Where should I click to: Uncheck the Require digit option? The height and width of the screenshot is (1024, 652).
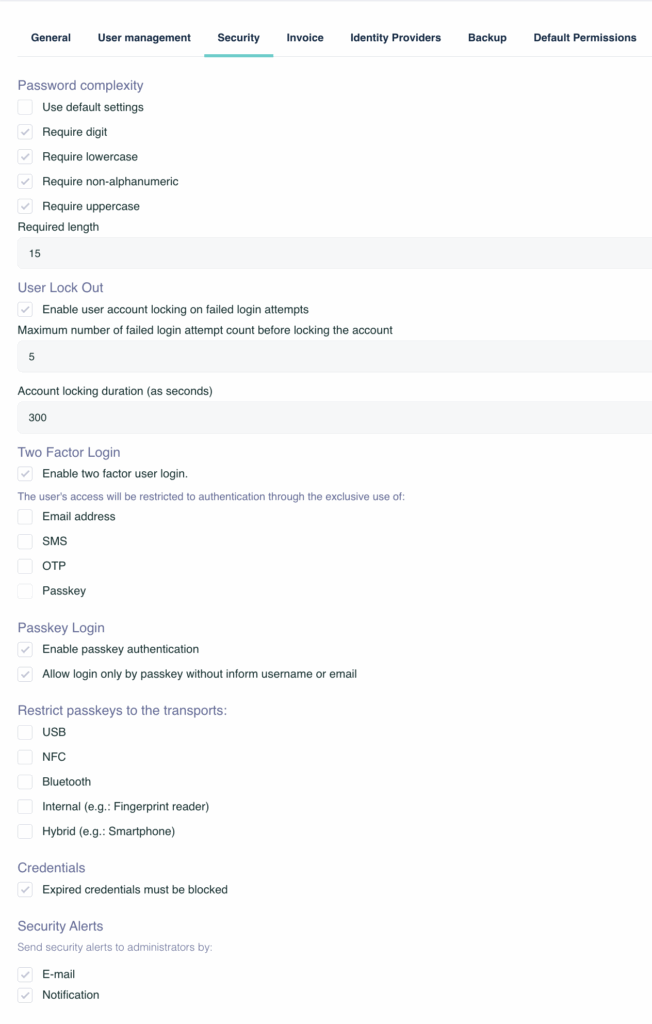pyautogui.click(x=26, y=132)
